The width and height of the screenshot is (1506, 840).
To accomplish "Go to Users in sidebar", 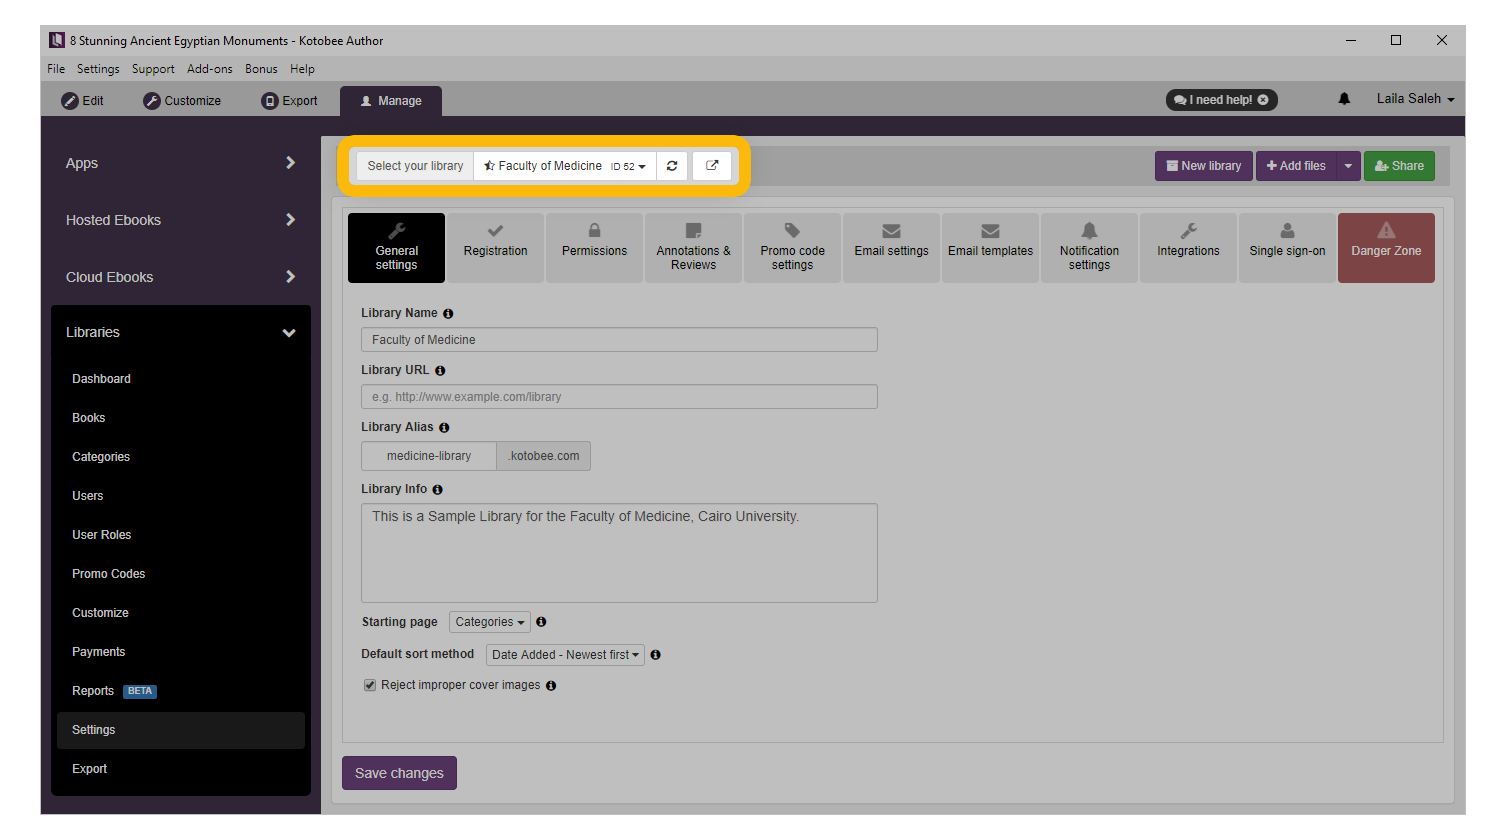I will tap(181, 496).
